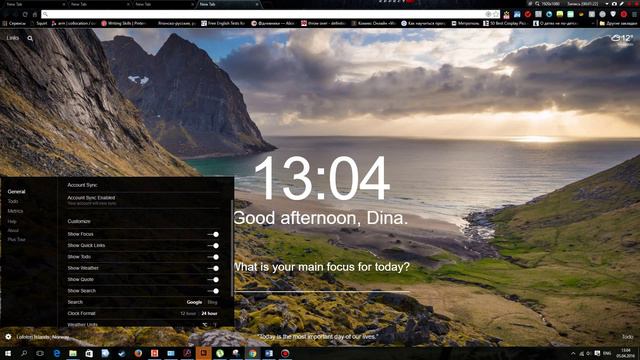Screen dimensions: 640x360
Task: Toggle the Show Weather switch
Action: click(x=213, y=268)
